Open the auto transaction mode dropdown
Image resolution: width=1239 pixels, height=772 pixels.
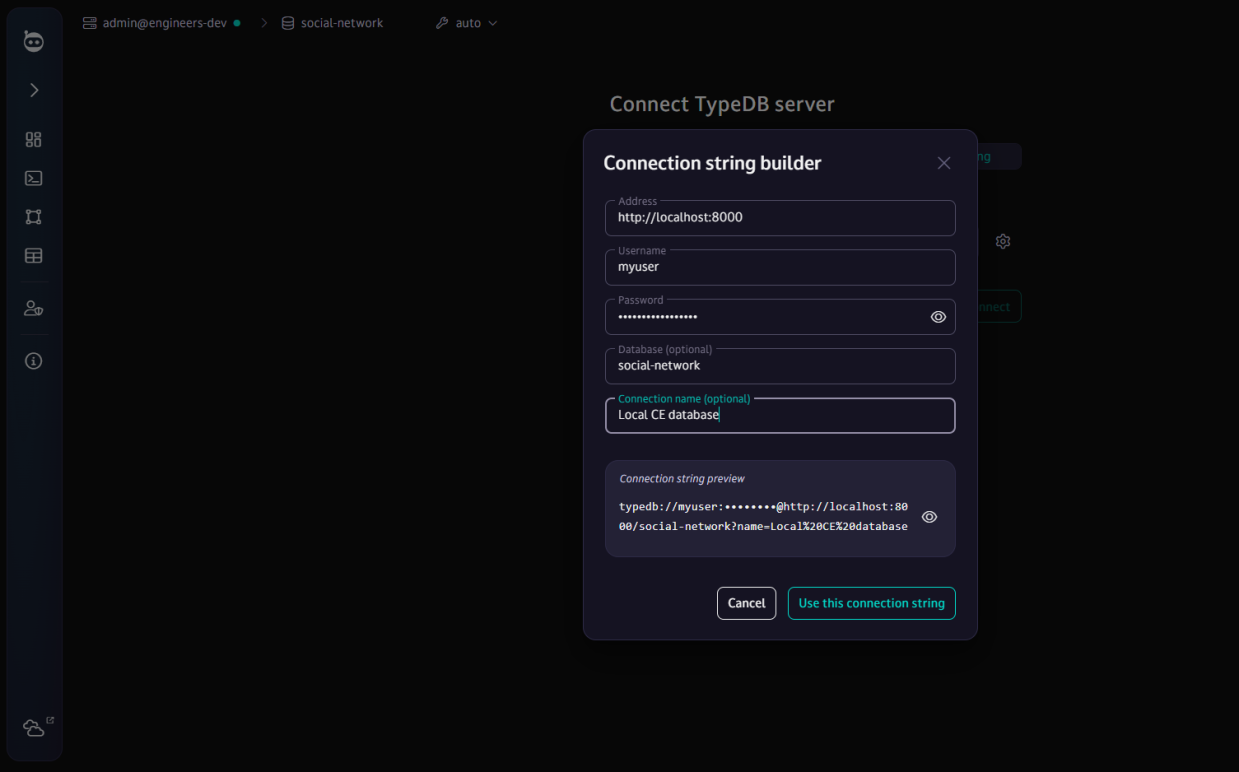pyautogui.click(x=467, y=23)
